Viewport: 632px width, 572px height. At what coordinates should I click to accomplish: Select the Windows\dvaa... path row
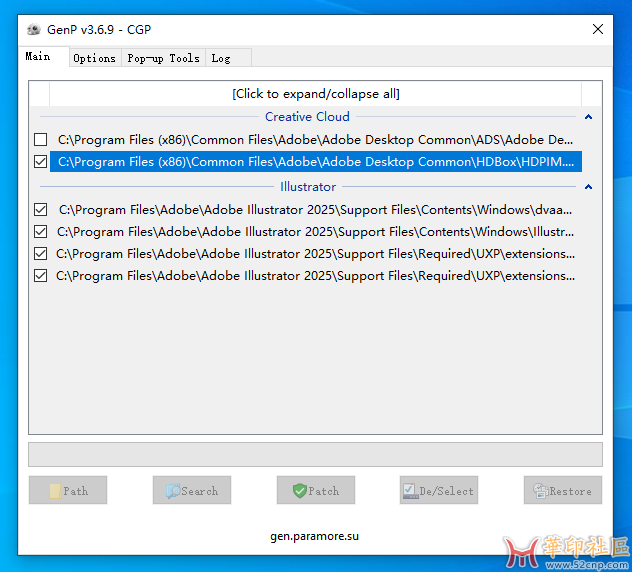(x=315, y=210)
